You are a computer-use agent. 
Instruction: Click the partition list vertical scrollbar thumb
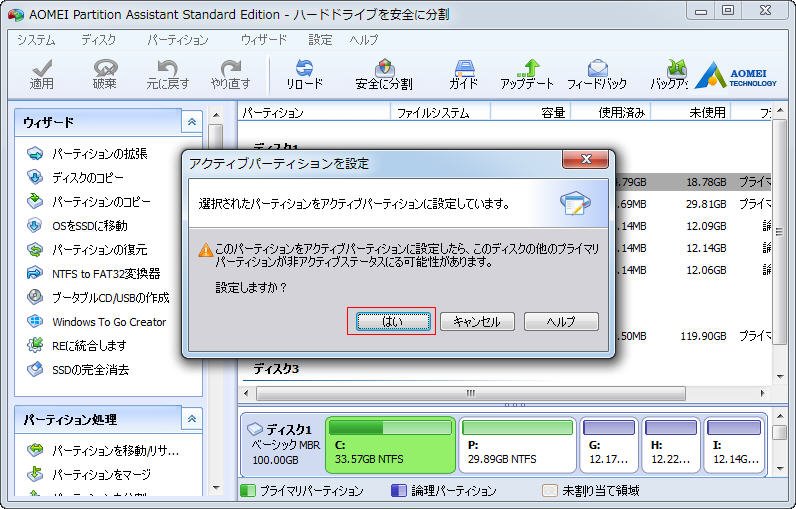[x=779, y=232]
